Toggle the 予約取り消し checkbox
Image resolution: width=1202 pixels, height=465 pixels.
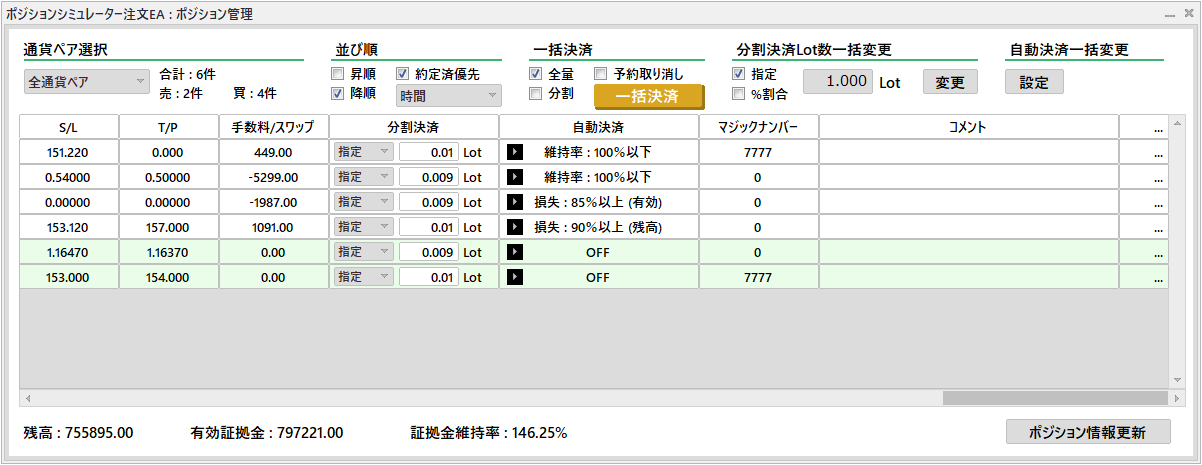coord(601,74)
